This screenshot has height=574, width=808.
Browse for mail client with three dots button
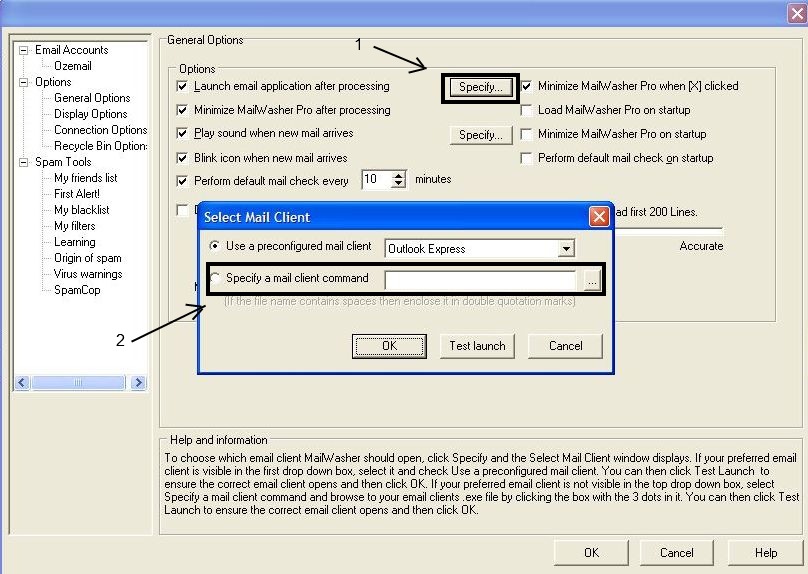(593, 281)
